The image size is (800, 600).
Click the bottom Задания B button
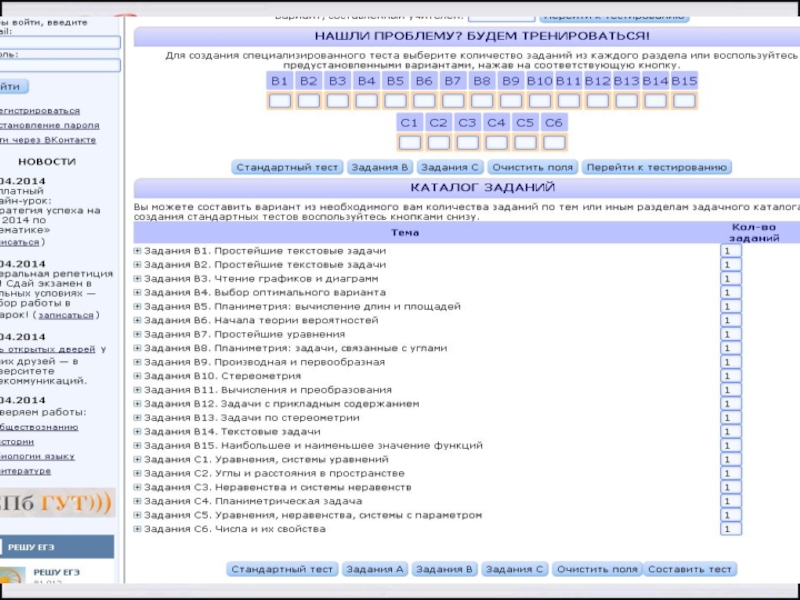click(x=444, y=569)
